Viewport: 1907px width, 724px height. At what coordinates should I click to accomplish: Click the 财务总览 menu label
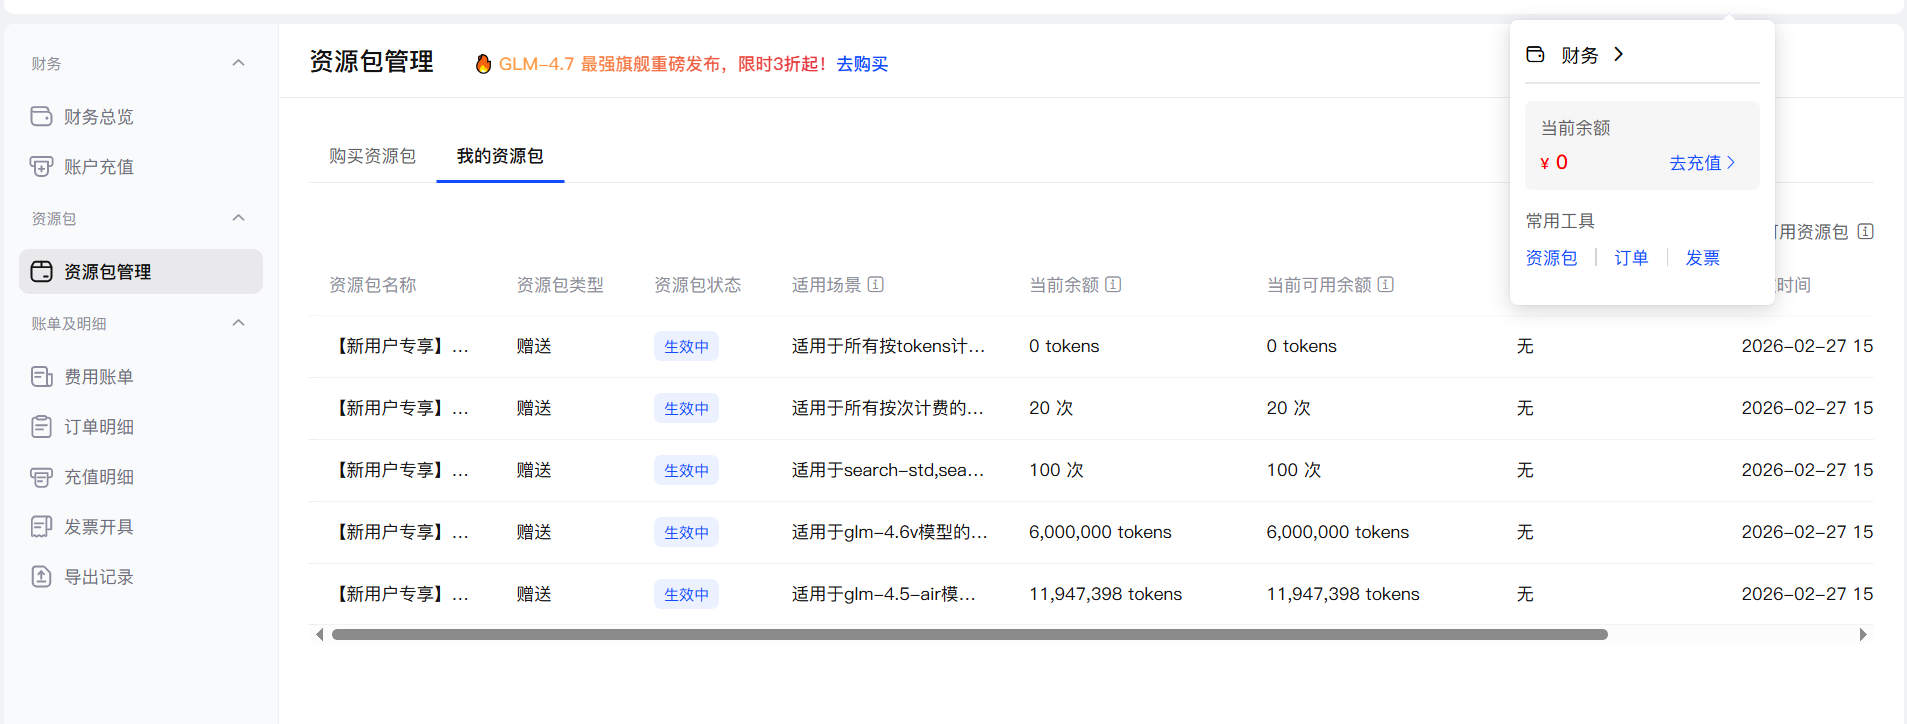tap(99, 117)
